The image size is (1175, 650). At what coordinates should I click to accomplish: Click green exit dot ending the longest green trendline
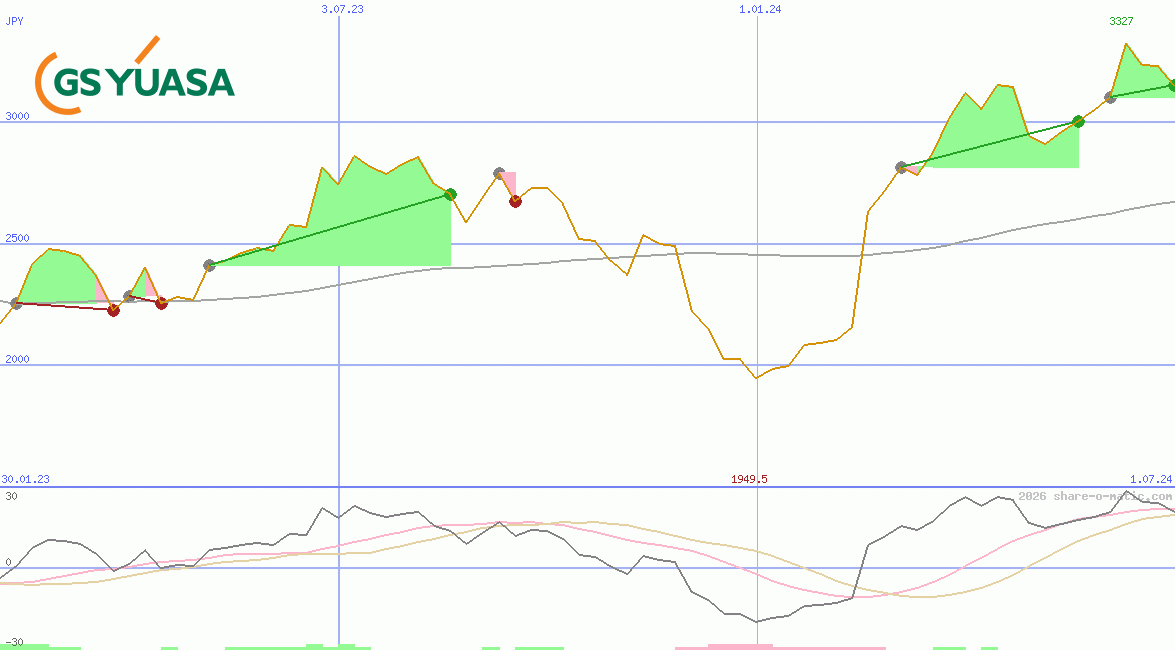(450, 194)
